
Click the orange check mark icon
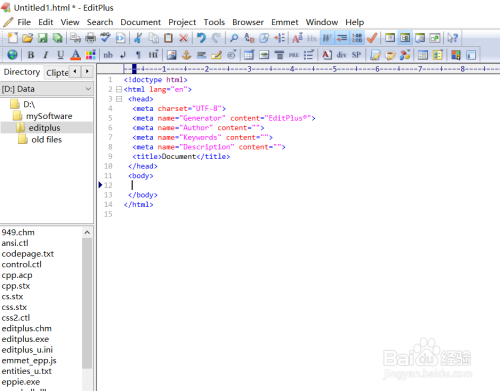click(x=372, y=38)
